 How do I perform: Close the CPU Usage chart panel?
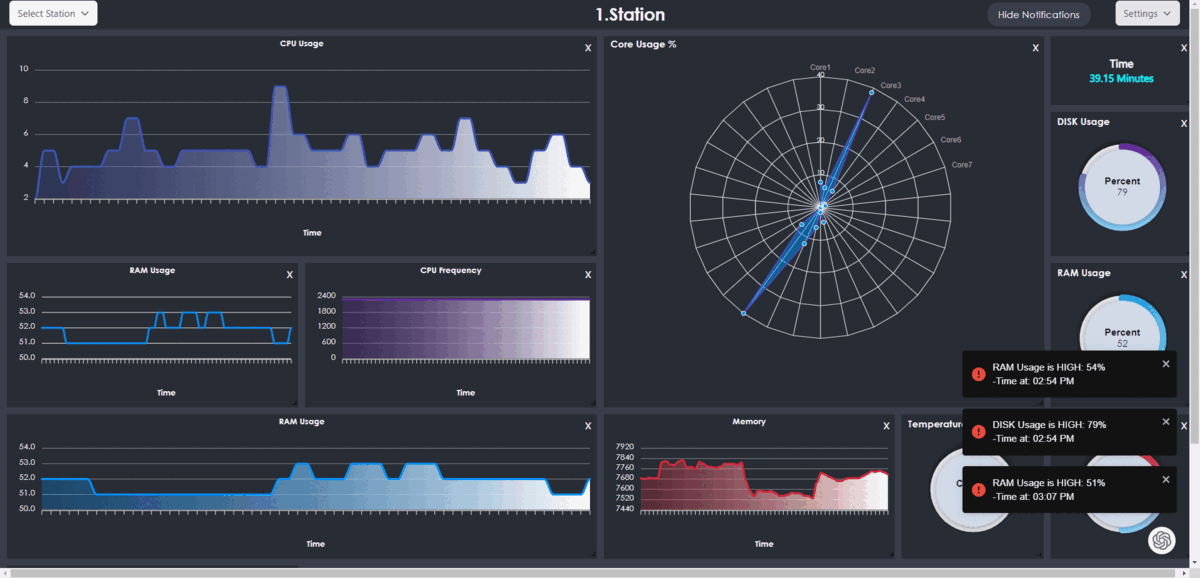click(x=588, y=47)
